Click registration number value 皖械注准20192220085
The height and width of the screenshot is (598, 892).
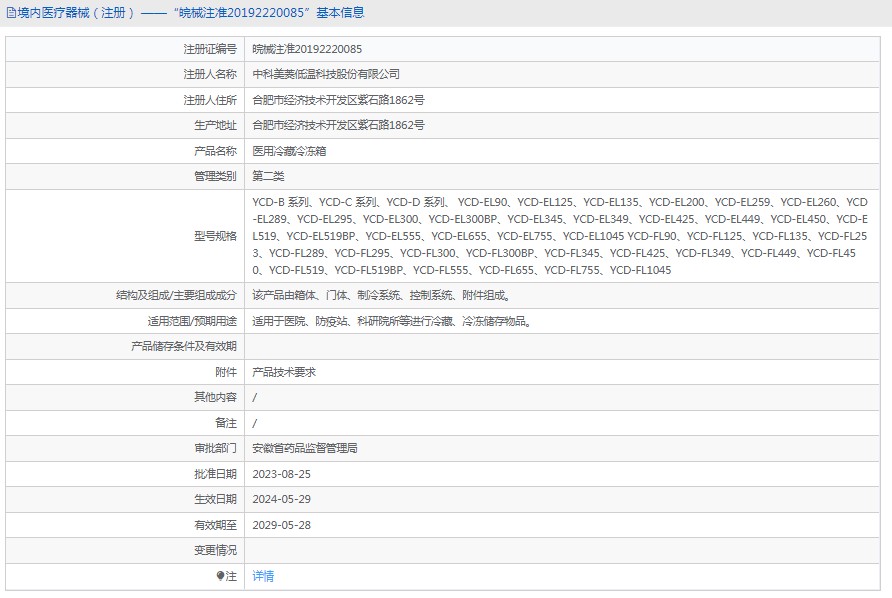click(307, 49)
